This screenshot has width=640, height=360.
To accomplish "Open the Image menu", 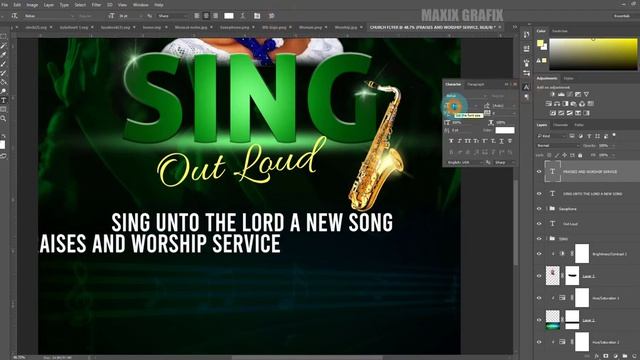I will click(32, 5).
